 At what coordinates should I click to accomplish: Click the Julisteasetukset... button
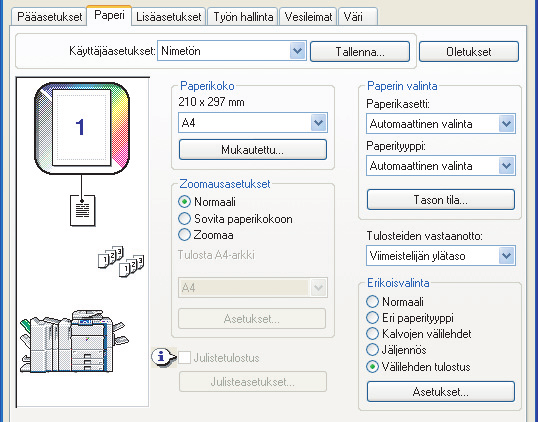coord(253,382)
